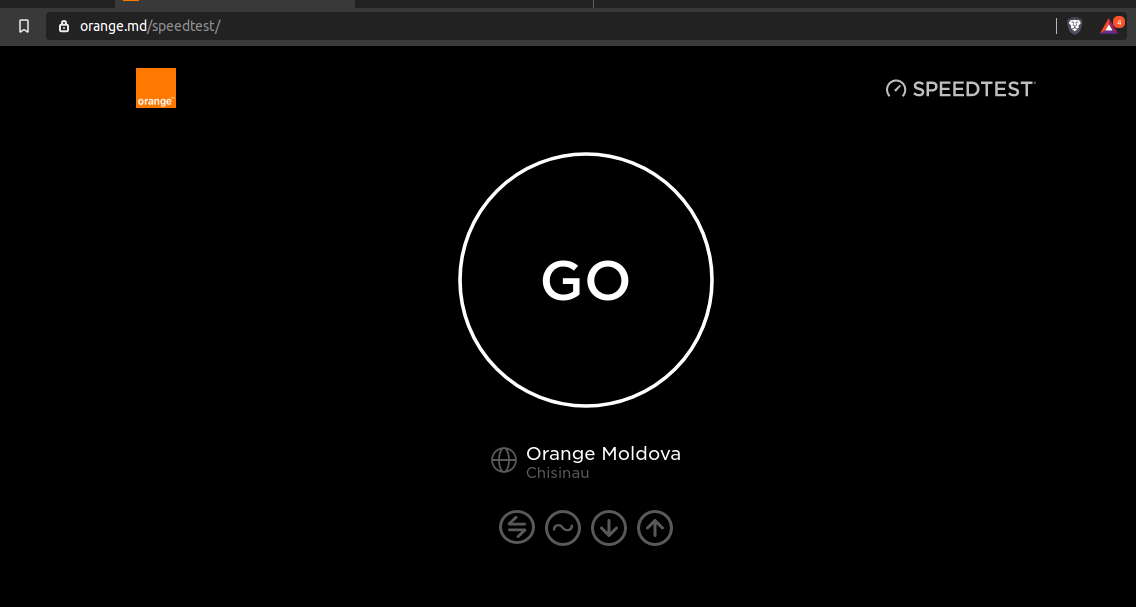Click the Chisinau server location text

pos(557,473)
